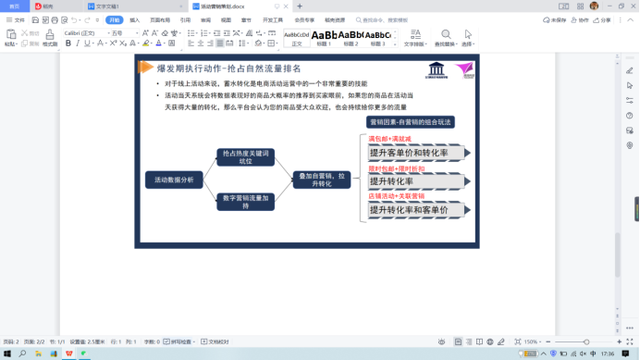Click the clear formatting eraser icon

coord(164,33)
